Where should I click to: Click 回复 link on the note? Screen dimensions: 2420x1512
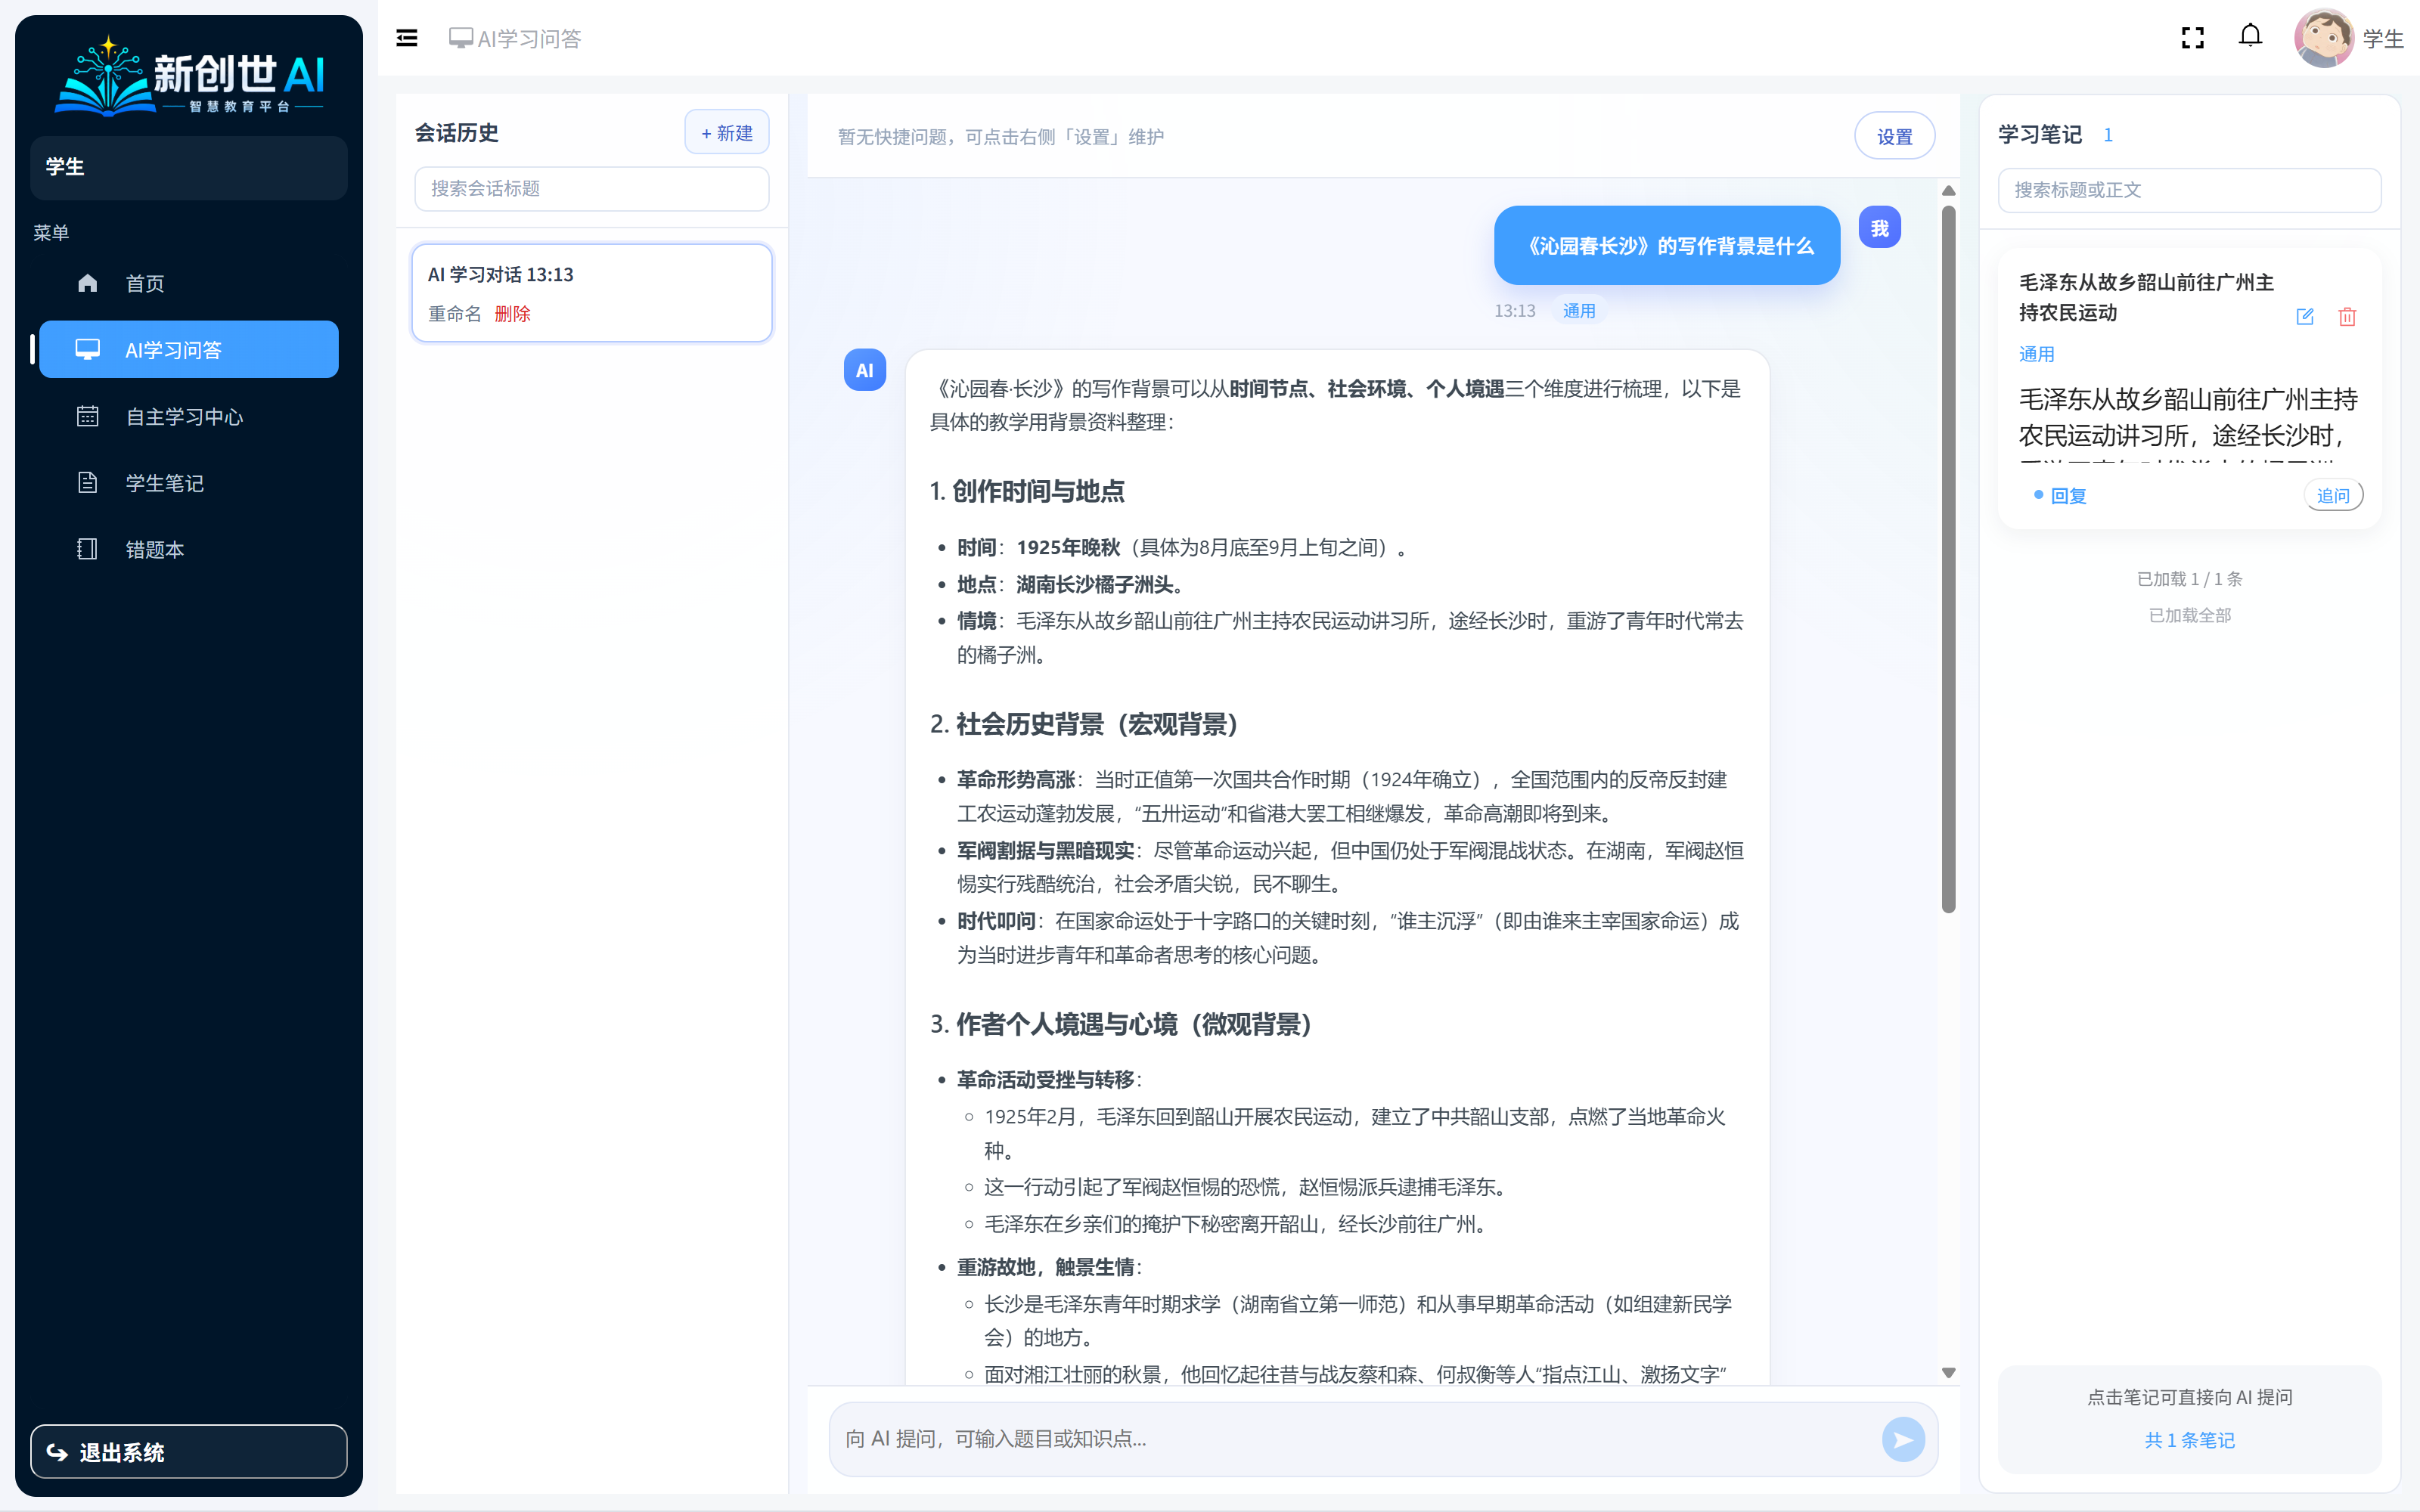(x=2068, y=495)
